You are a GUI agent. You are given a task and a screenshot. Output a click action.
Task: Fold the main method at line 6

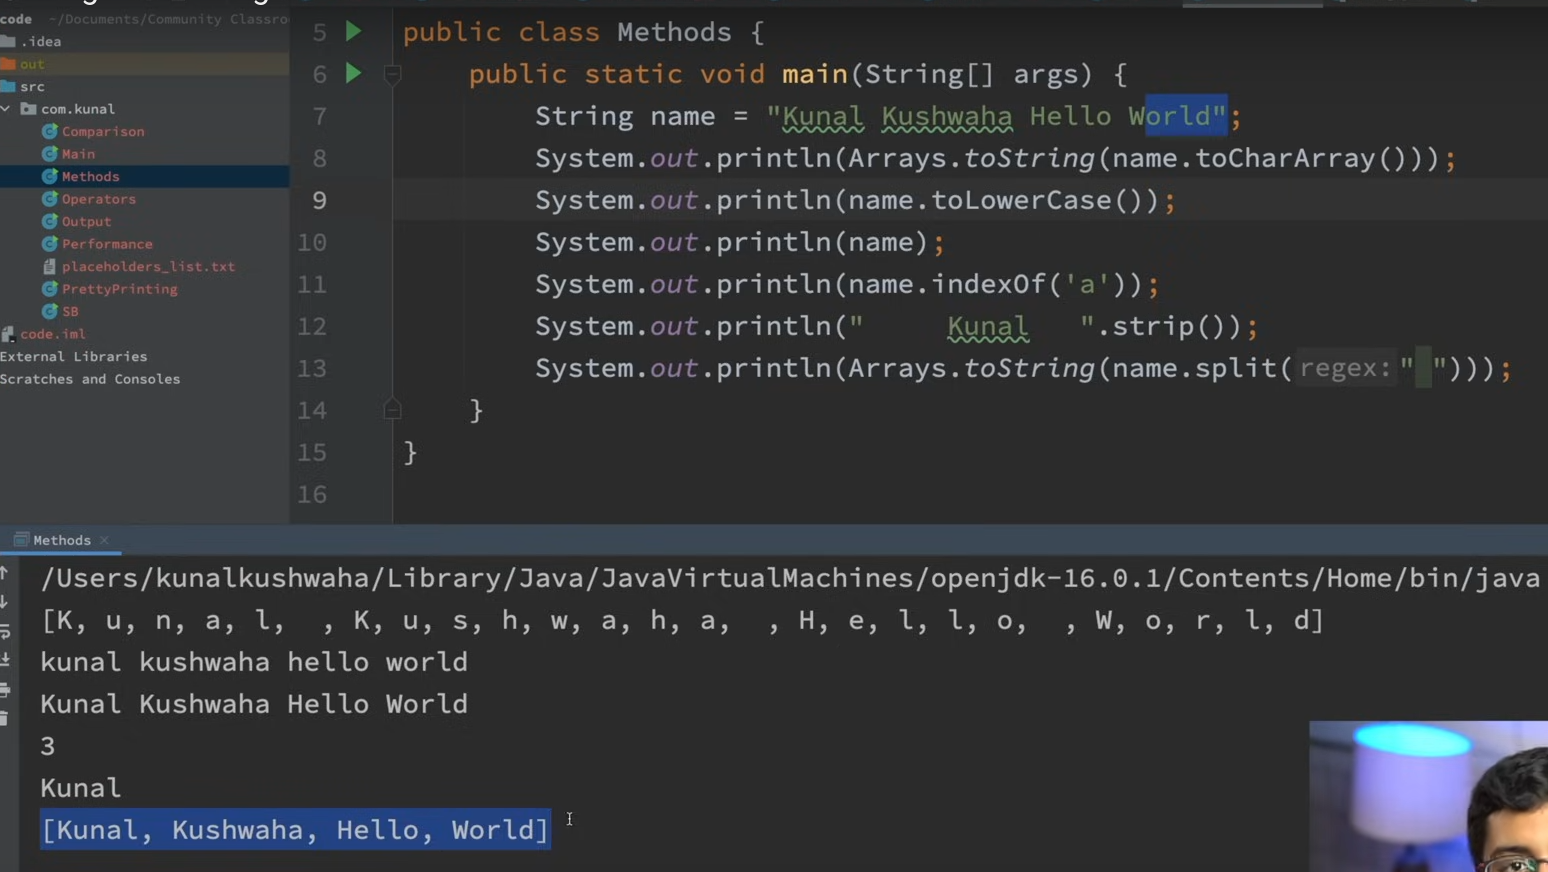click(392, 74)
